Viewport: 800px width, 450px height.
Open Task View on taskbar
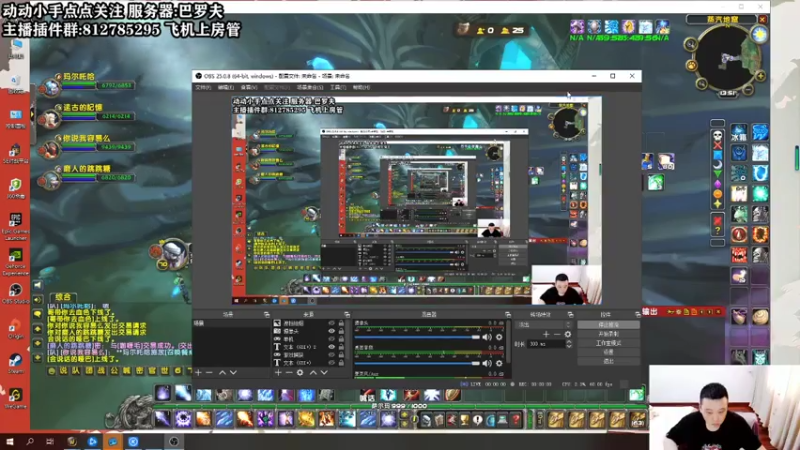click(x=49, y=441)
